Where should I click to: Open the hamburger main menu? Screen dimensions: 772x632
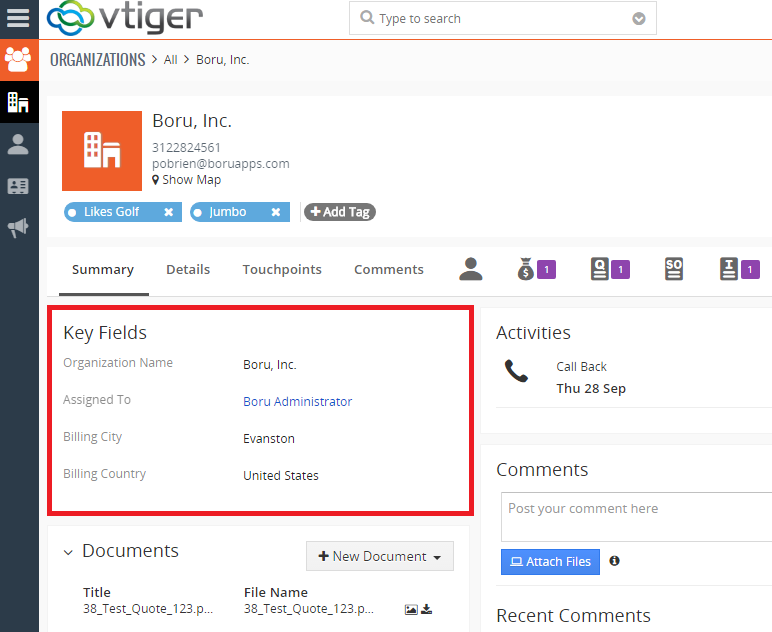pos(18,18)
